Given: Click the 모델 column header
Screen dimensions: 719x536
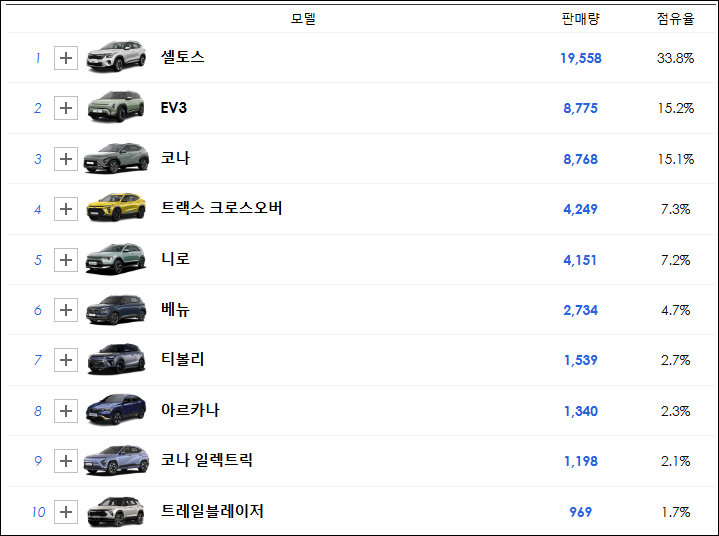Looking at the screenshot, I should coord(303,19).
